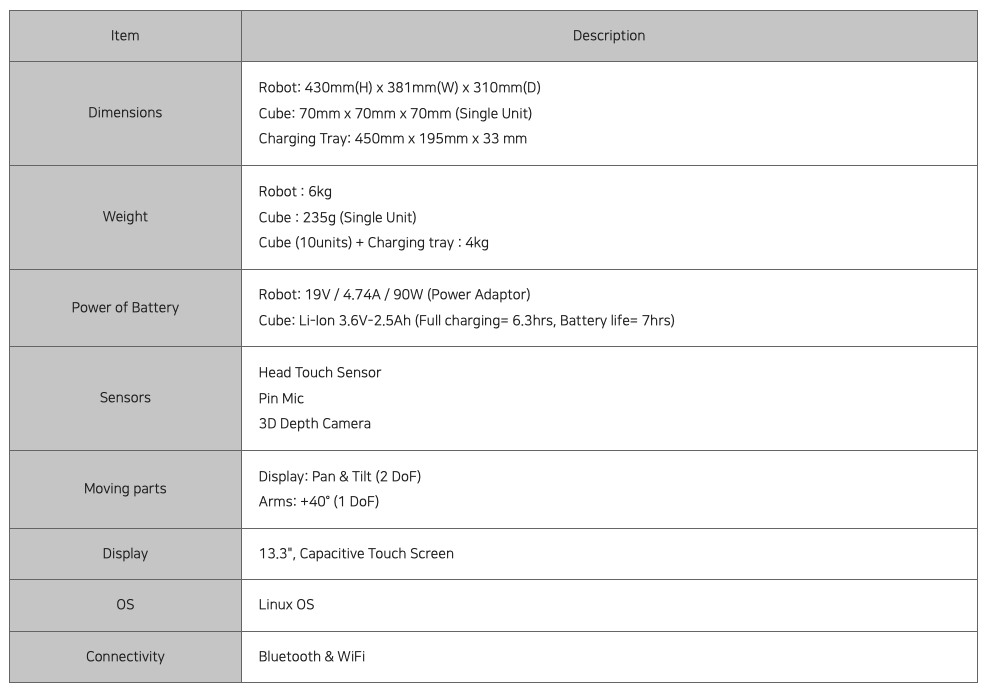The height and width of the screenshot is (693, 990).
Task: Select the "Power of Battery" row label
Action: tap(125, 308)
